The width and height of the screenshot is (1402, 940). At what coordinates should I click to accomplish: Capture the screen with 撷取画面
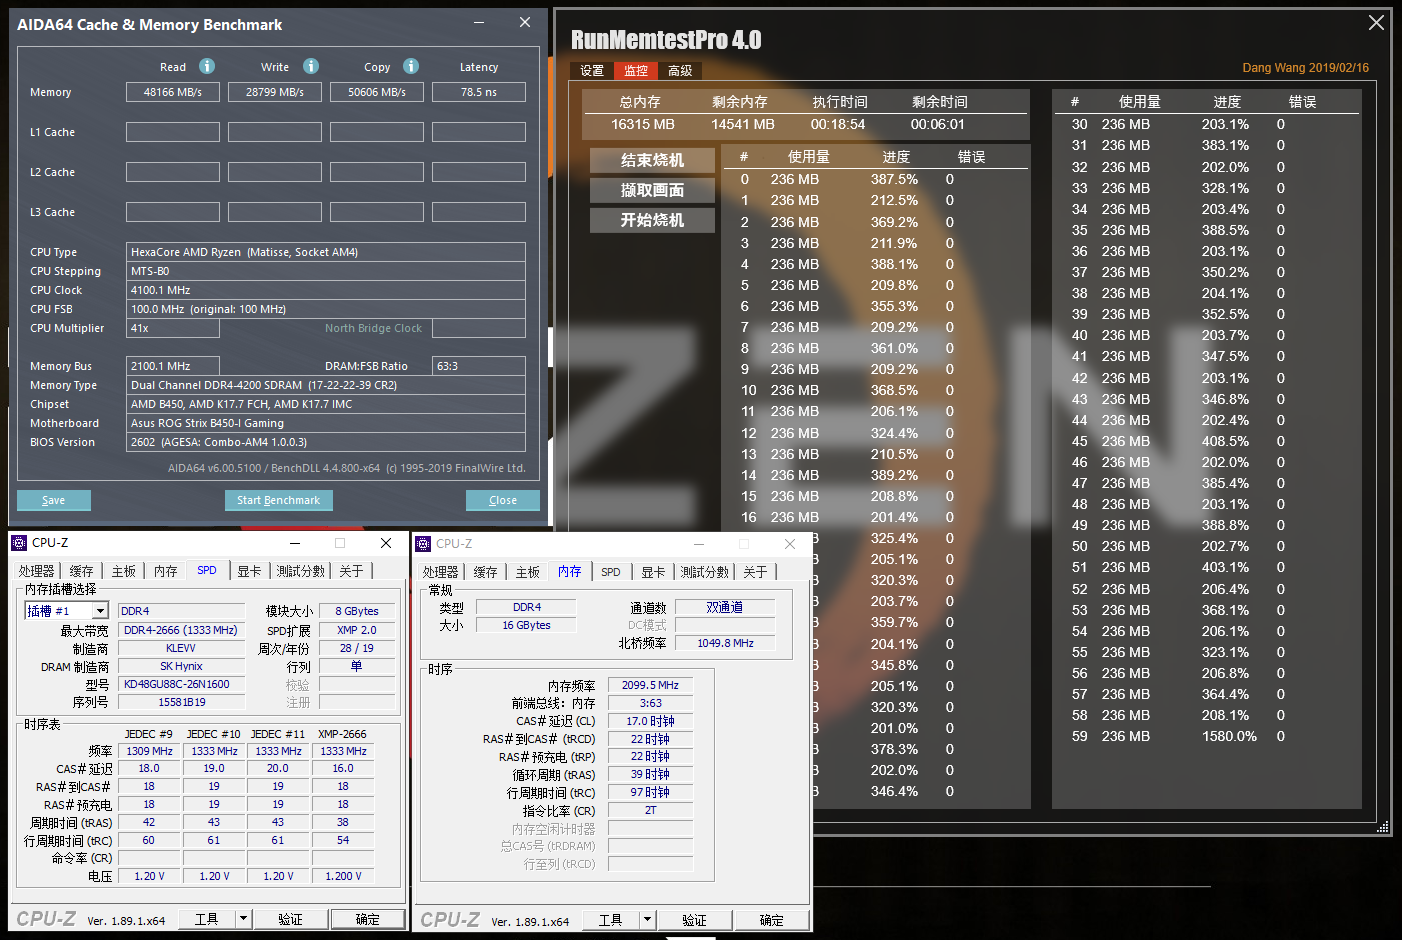coord(653,189)
